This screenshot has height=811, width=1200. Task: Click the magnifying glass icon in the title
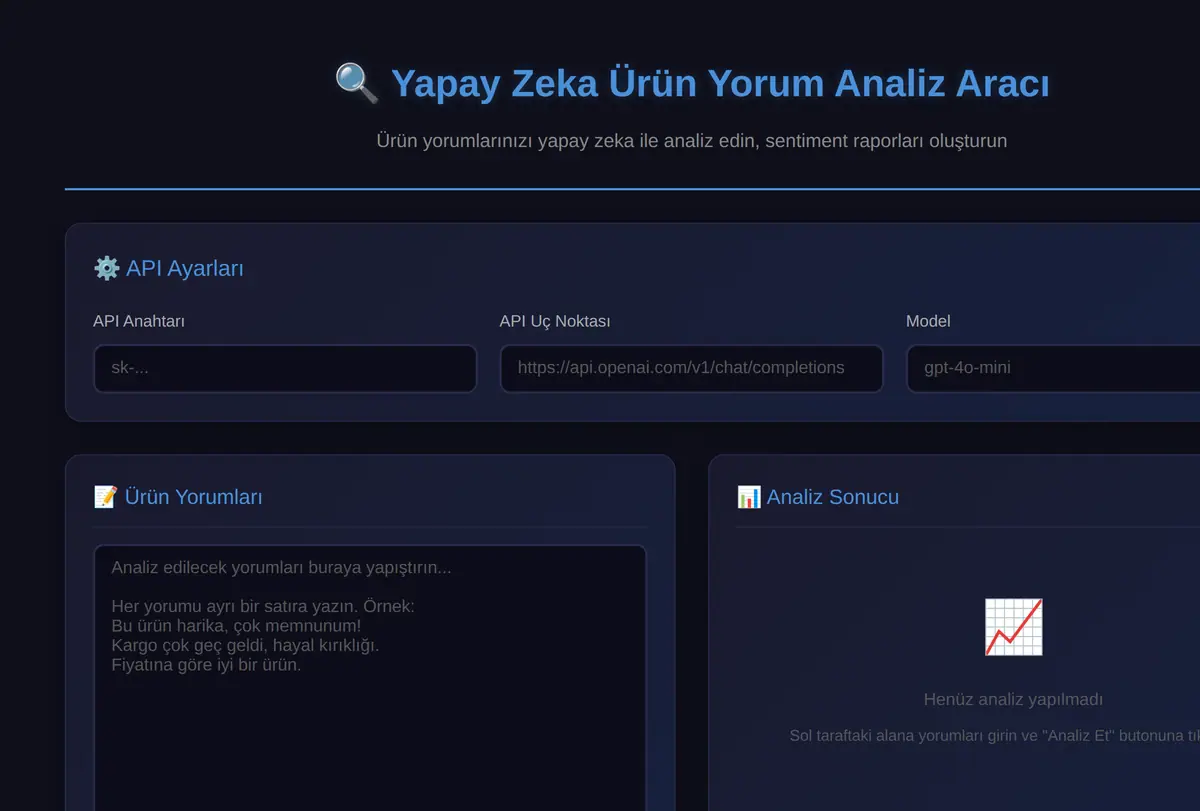pos(357,83)
